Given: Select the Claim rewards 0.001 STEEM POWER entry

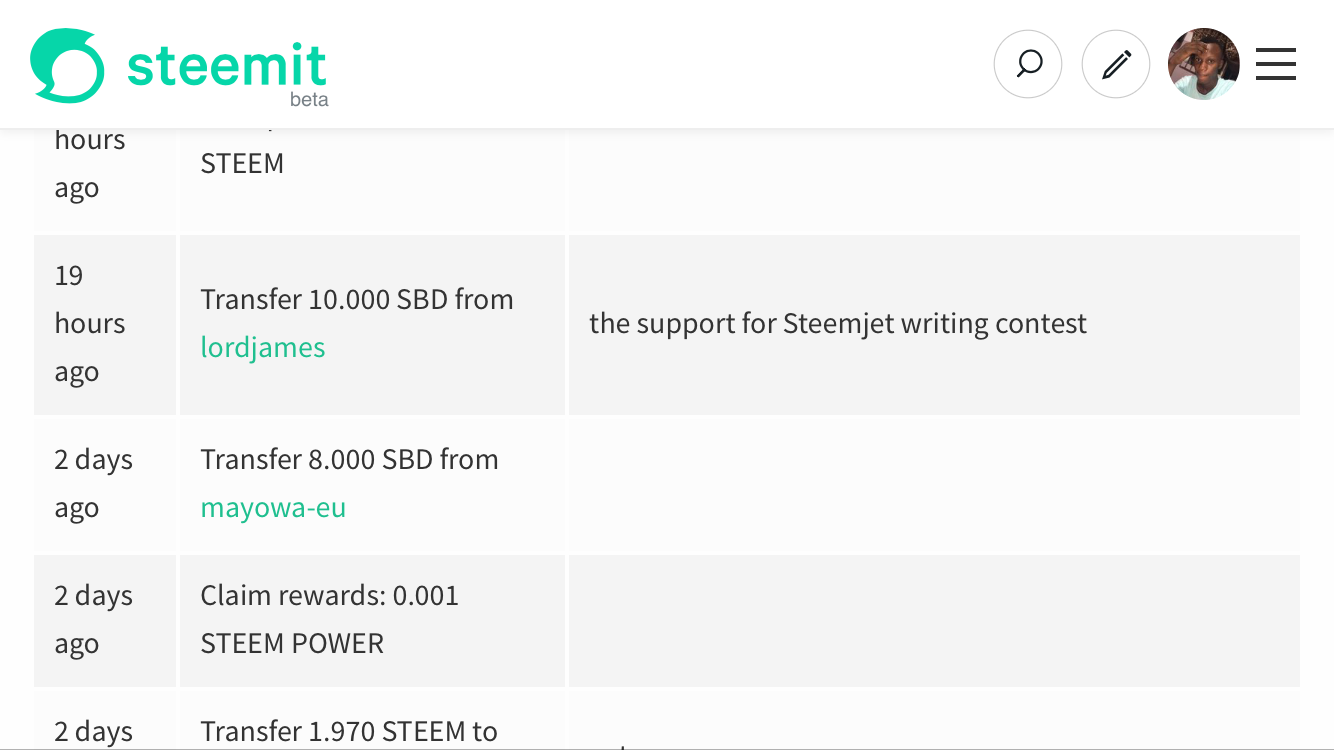Looking at the screenshot, I should tap(330, 620).
